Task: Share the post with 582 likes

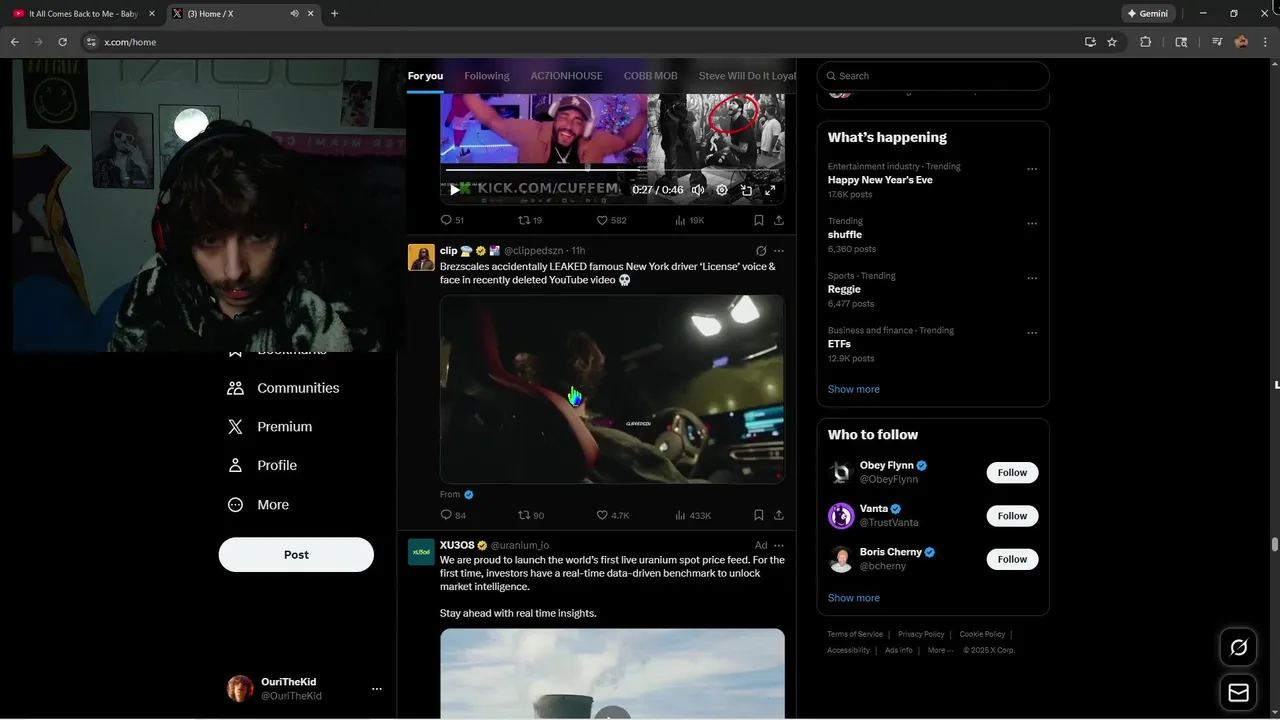Action: 779,220
